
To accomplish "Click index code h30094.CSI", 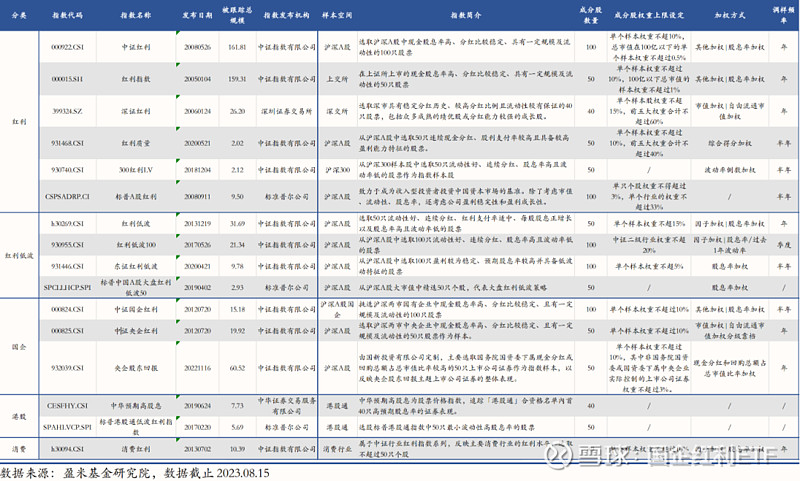I will pos(67,449).
